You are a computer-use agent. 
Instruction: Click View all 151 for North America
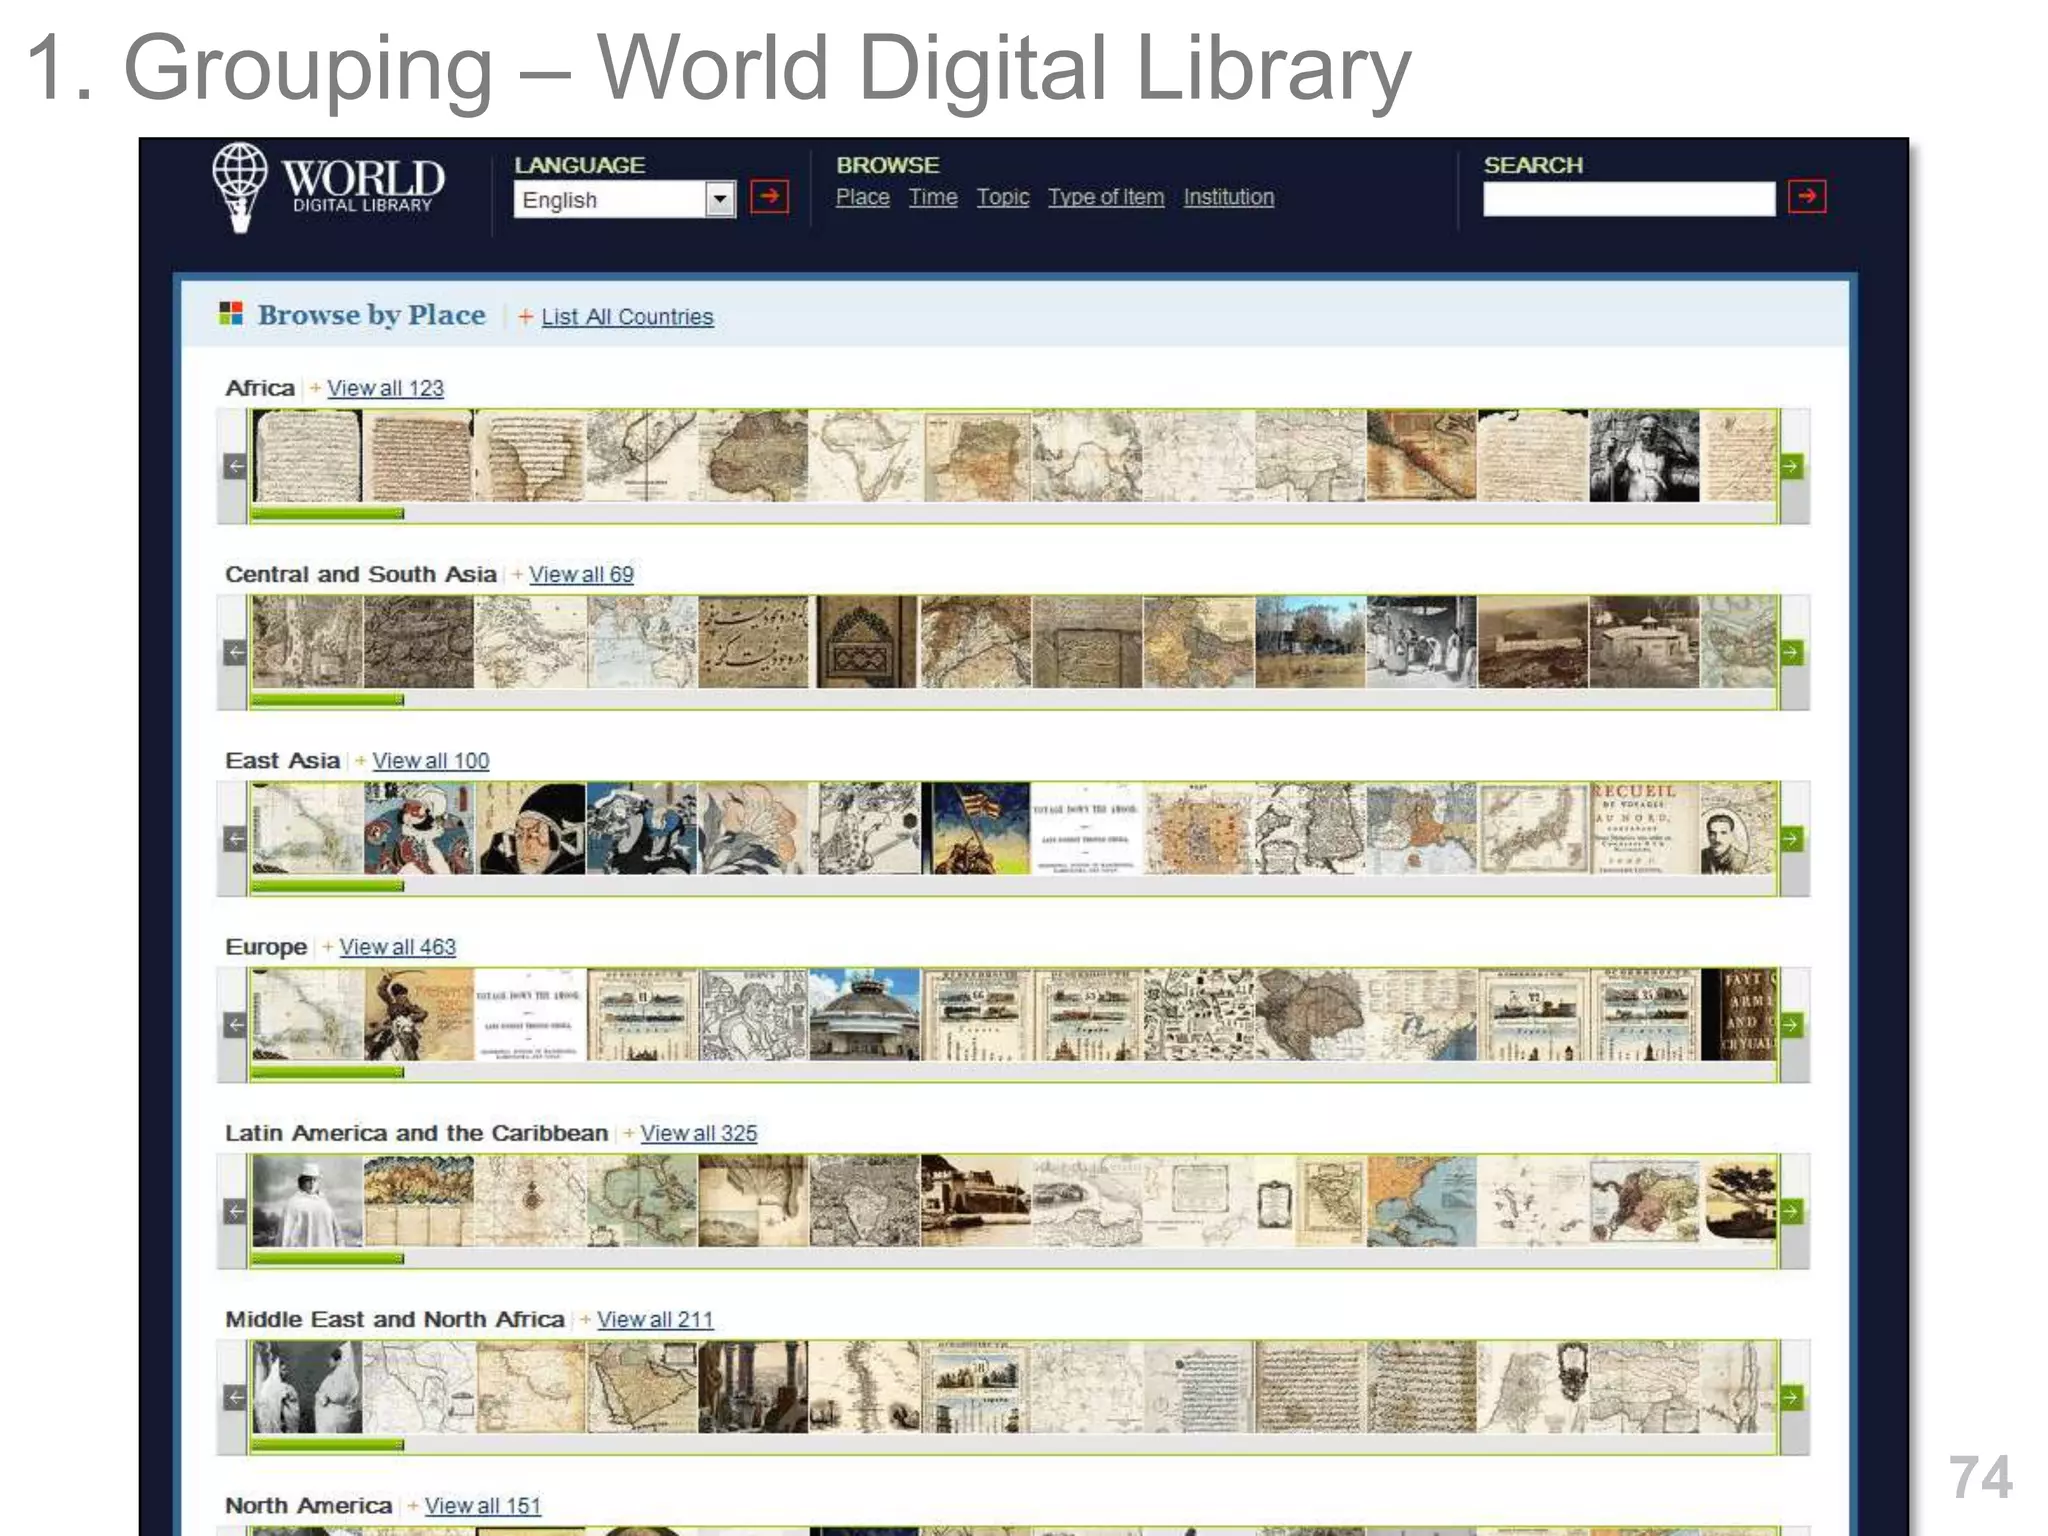pos(482,1506)
